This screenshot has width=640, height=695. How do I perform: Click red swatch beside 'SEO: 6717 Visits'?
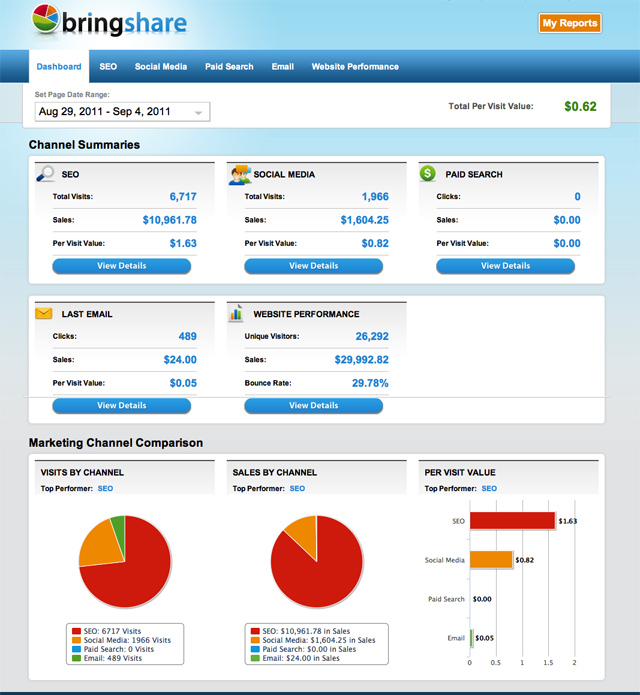[76, 631]
